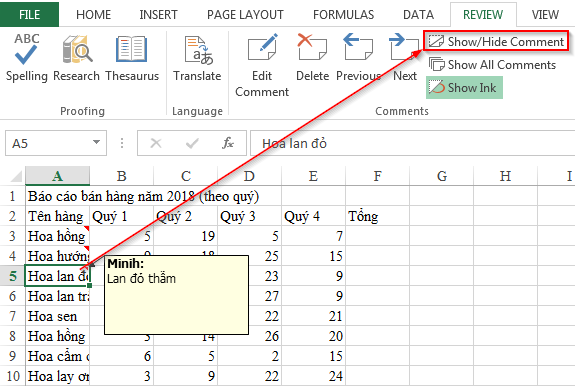Image resolution: width=575 pixels, height=386 pixels.
Task: Select the Hoa cẩm cell in row 9
Action: (57, 356)
